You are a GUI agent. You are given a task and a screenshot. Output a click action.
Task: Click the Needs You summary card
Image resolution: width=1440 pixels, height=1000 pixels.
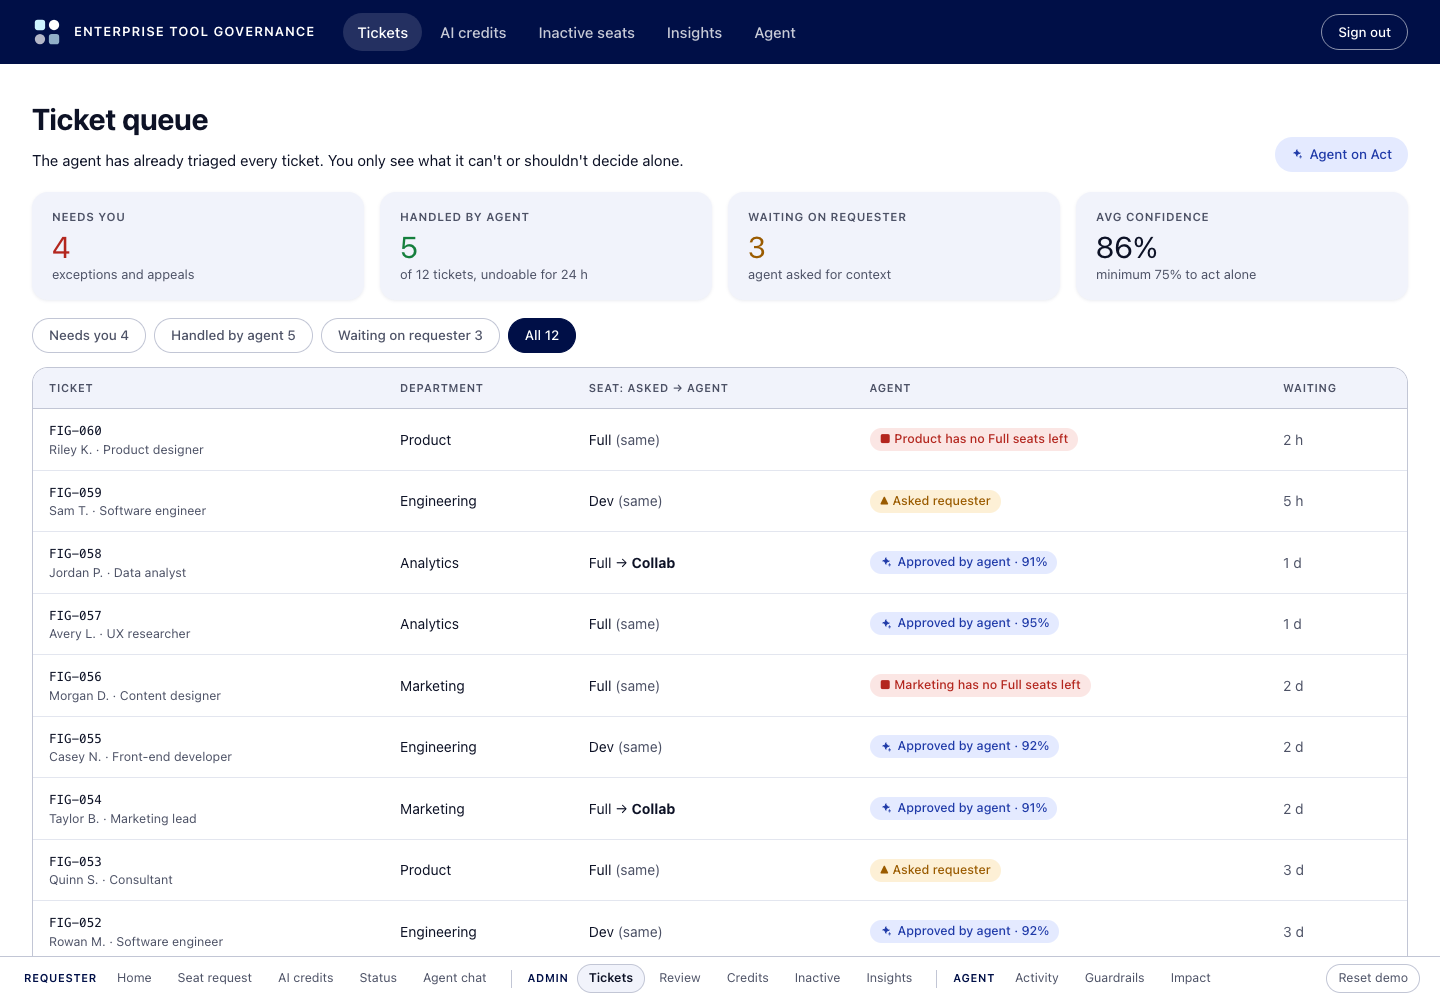point(198,246)
